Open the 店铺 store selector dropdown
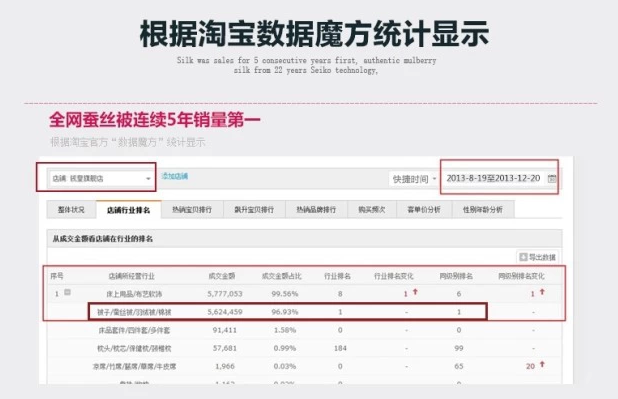Viewport: 618px width, 399px height. tap(100, 179)
